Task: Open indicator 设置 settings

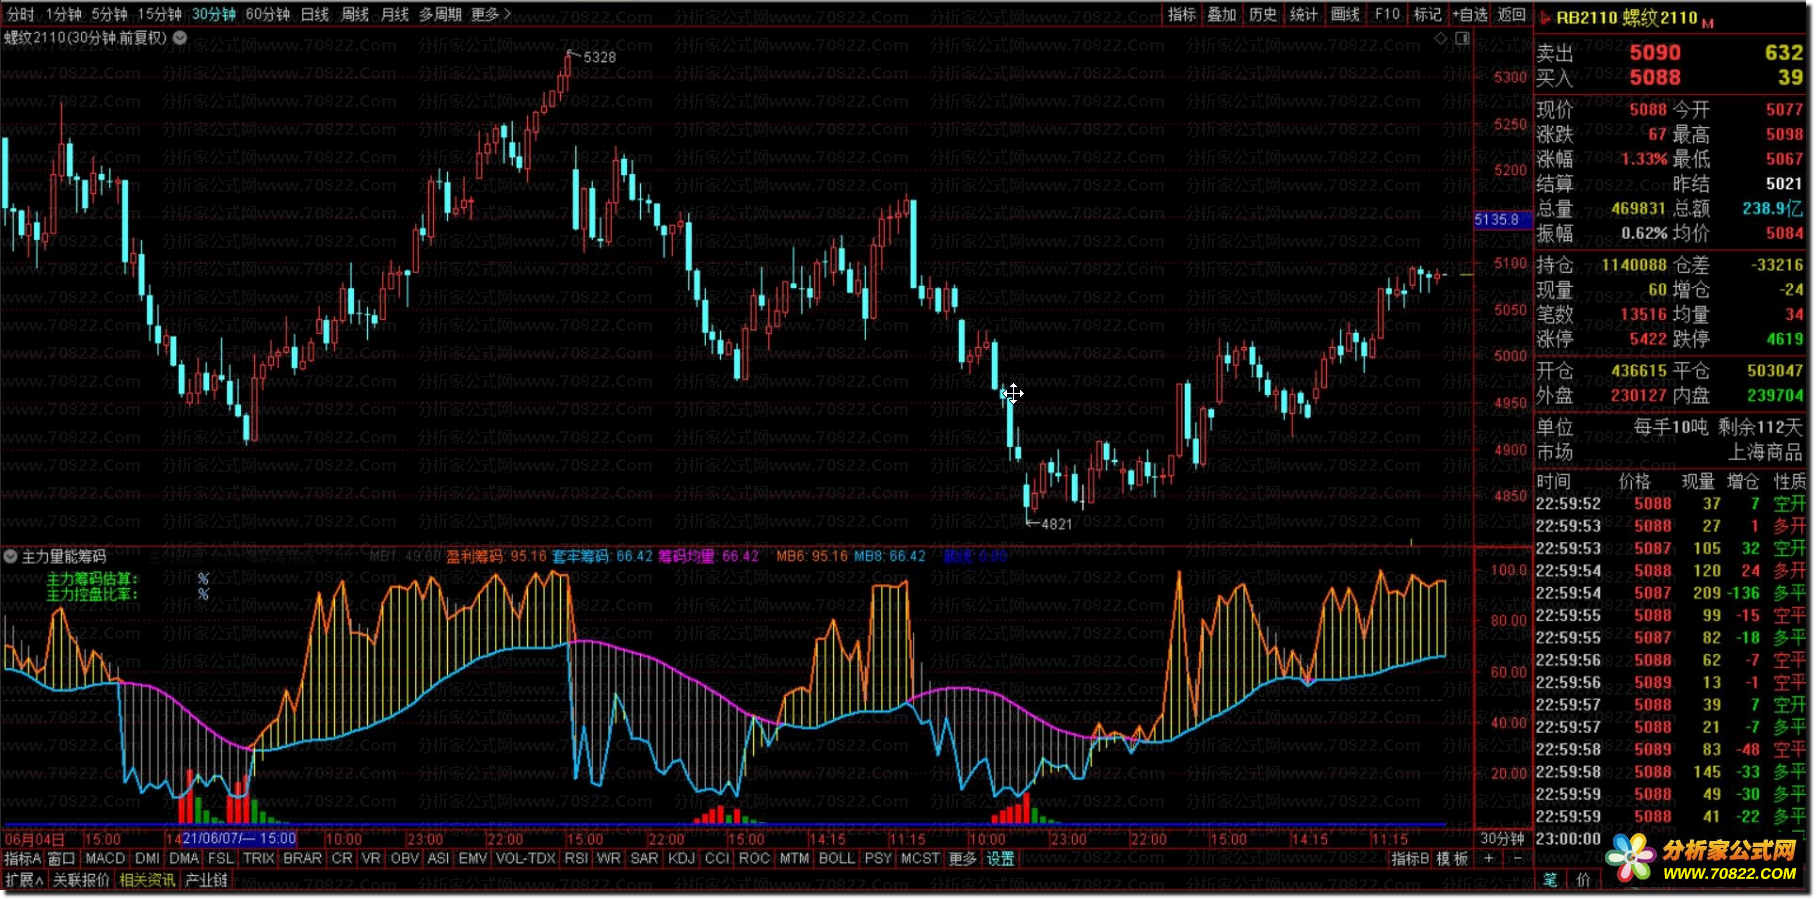Action: click(x=1001, y=859)
